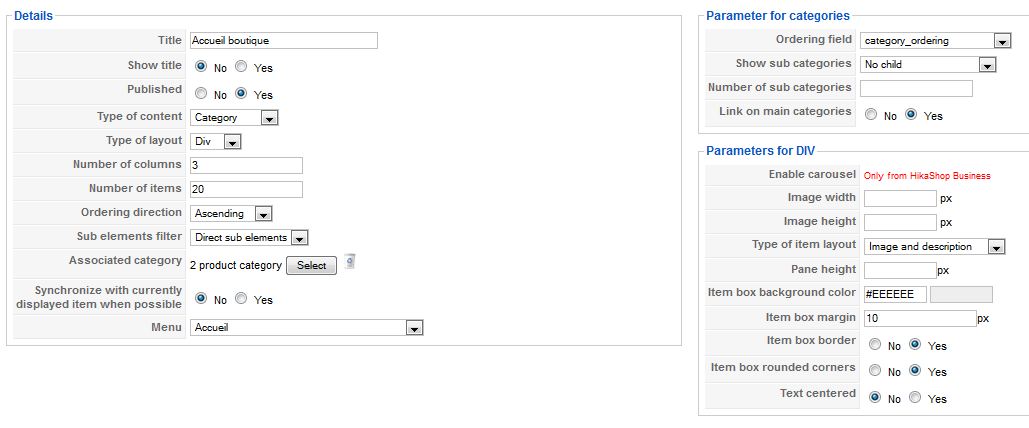Set Published to No
This screenshot has width=1029, height=428.
tap(201, 93)
